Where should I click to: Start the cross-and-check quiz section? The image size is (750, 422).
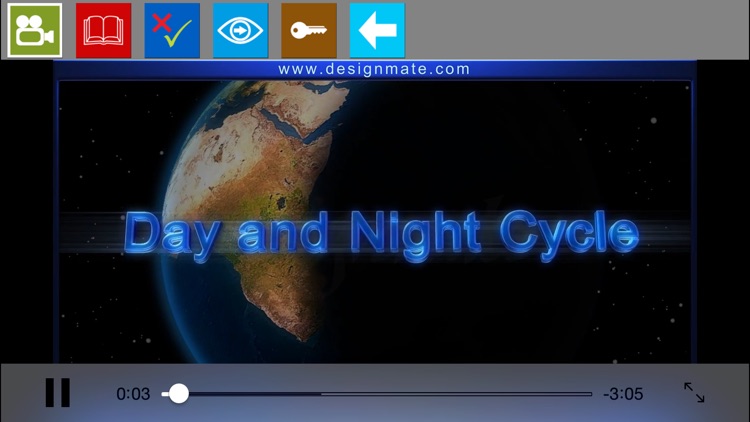click(172, 30)
